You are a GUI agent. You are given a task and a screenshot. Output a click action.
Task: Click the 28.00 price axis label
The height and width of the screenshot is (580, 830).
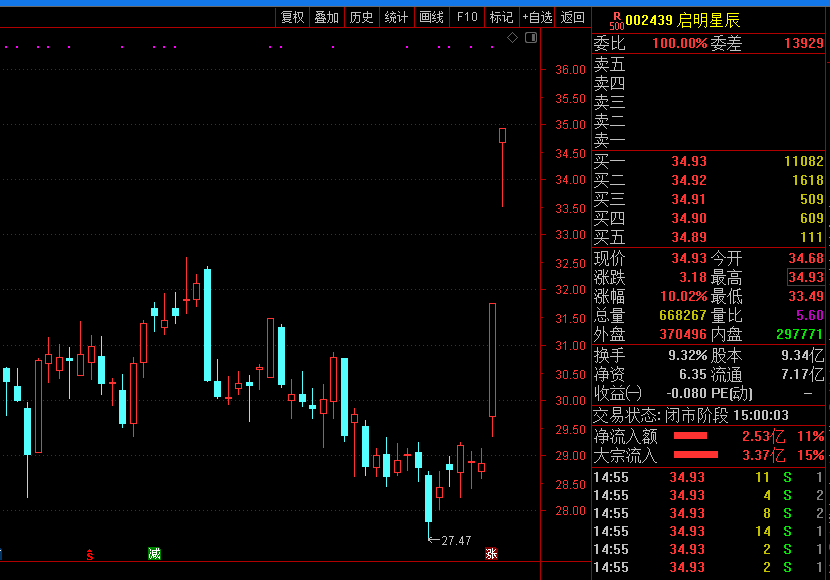[570, 511]
